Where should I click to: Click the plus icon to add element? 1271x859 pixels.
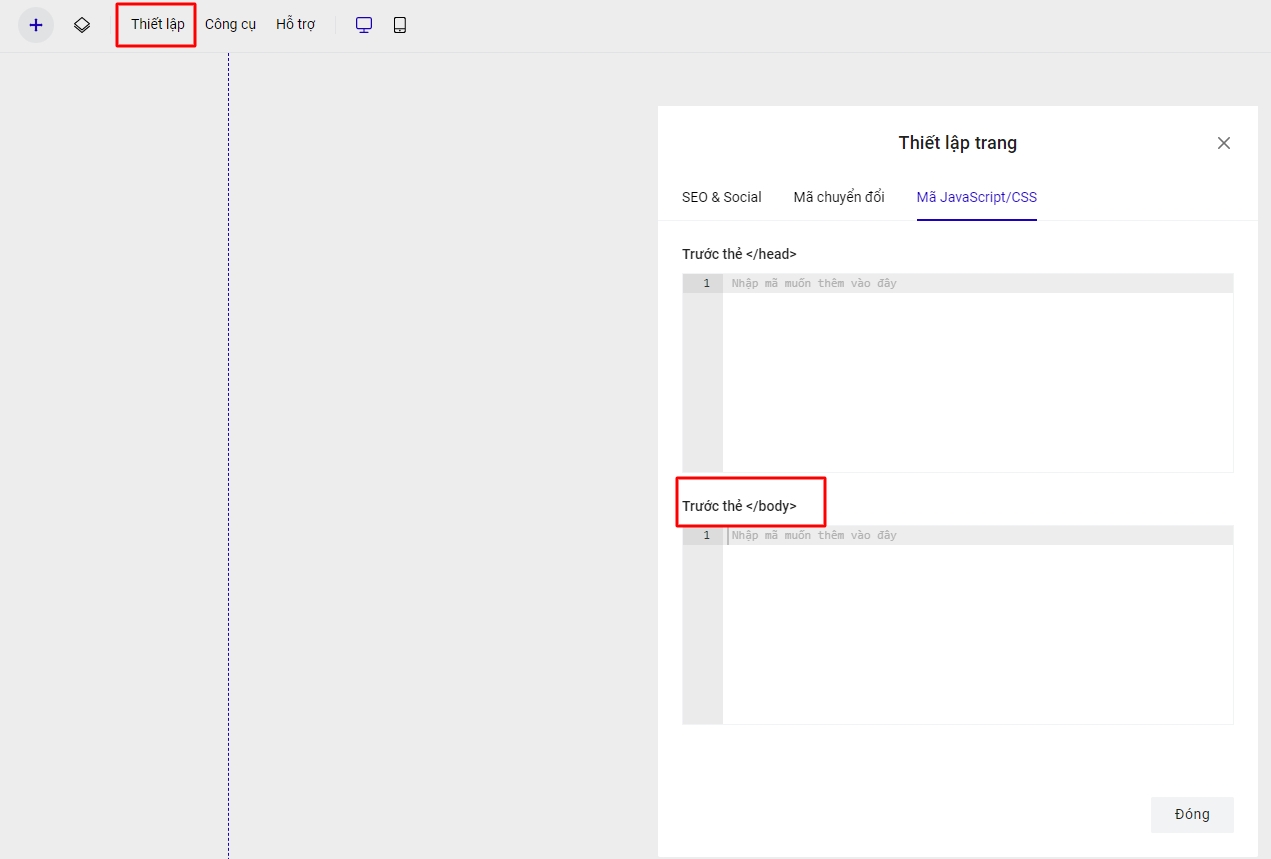tap(36, 25)
